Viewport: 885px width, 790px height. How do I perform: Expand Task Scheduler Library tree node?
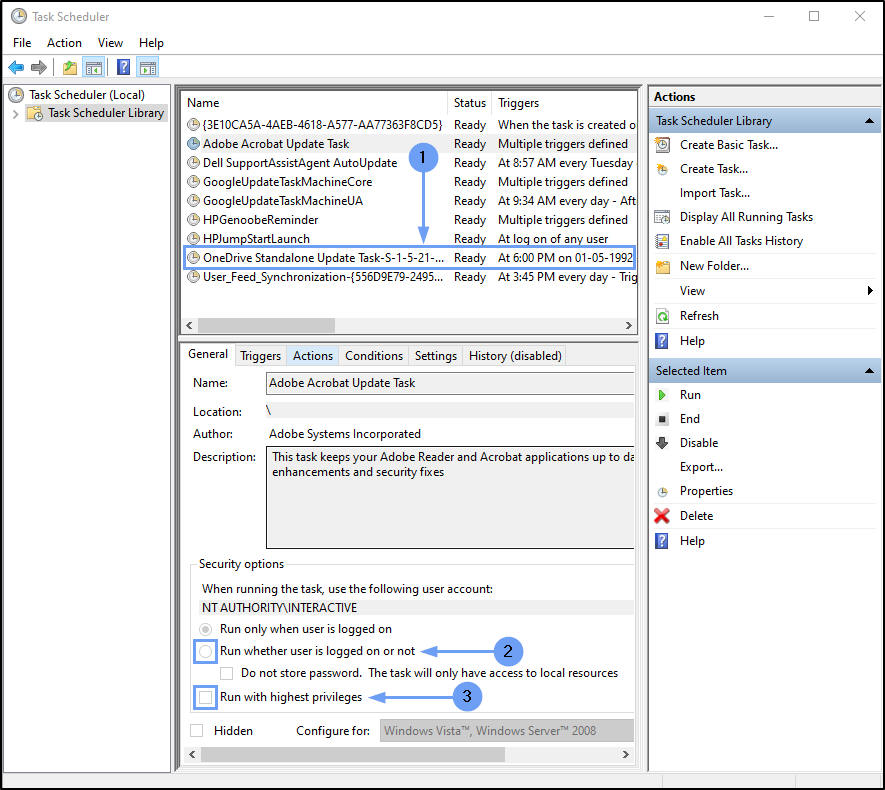pos(15,113)
